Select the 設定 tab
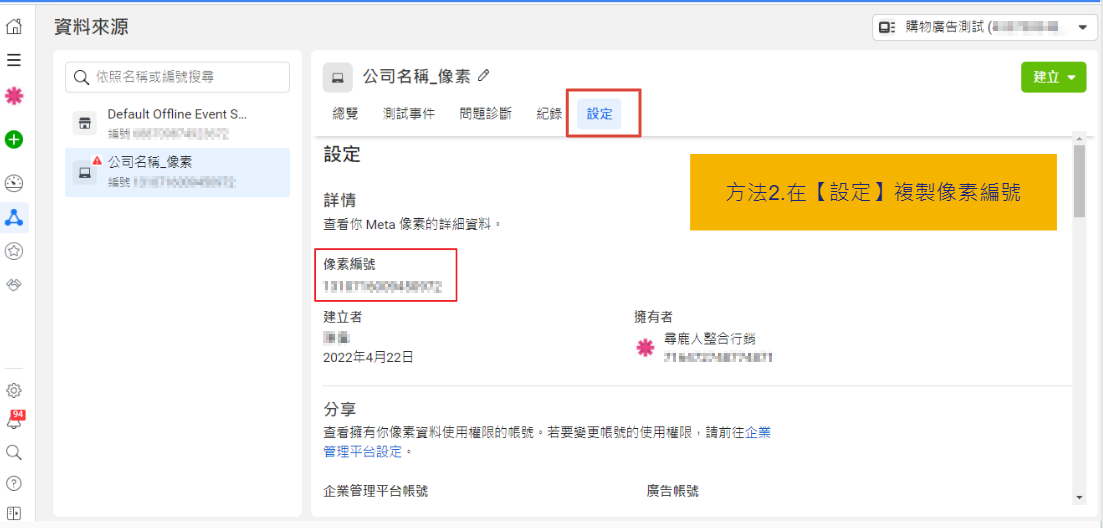This screenshot has width=1103, height=528. (x=600, y=114)
